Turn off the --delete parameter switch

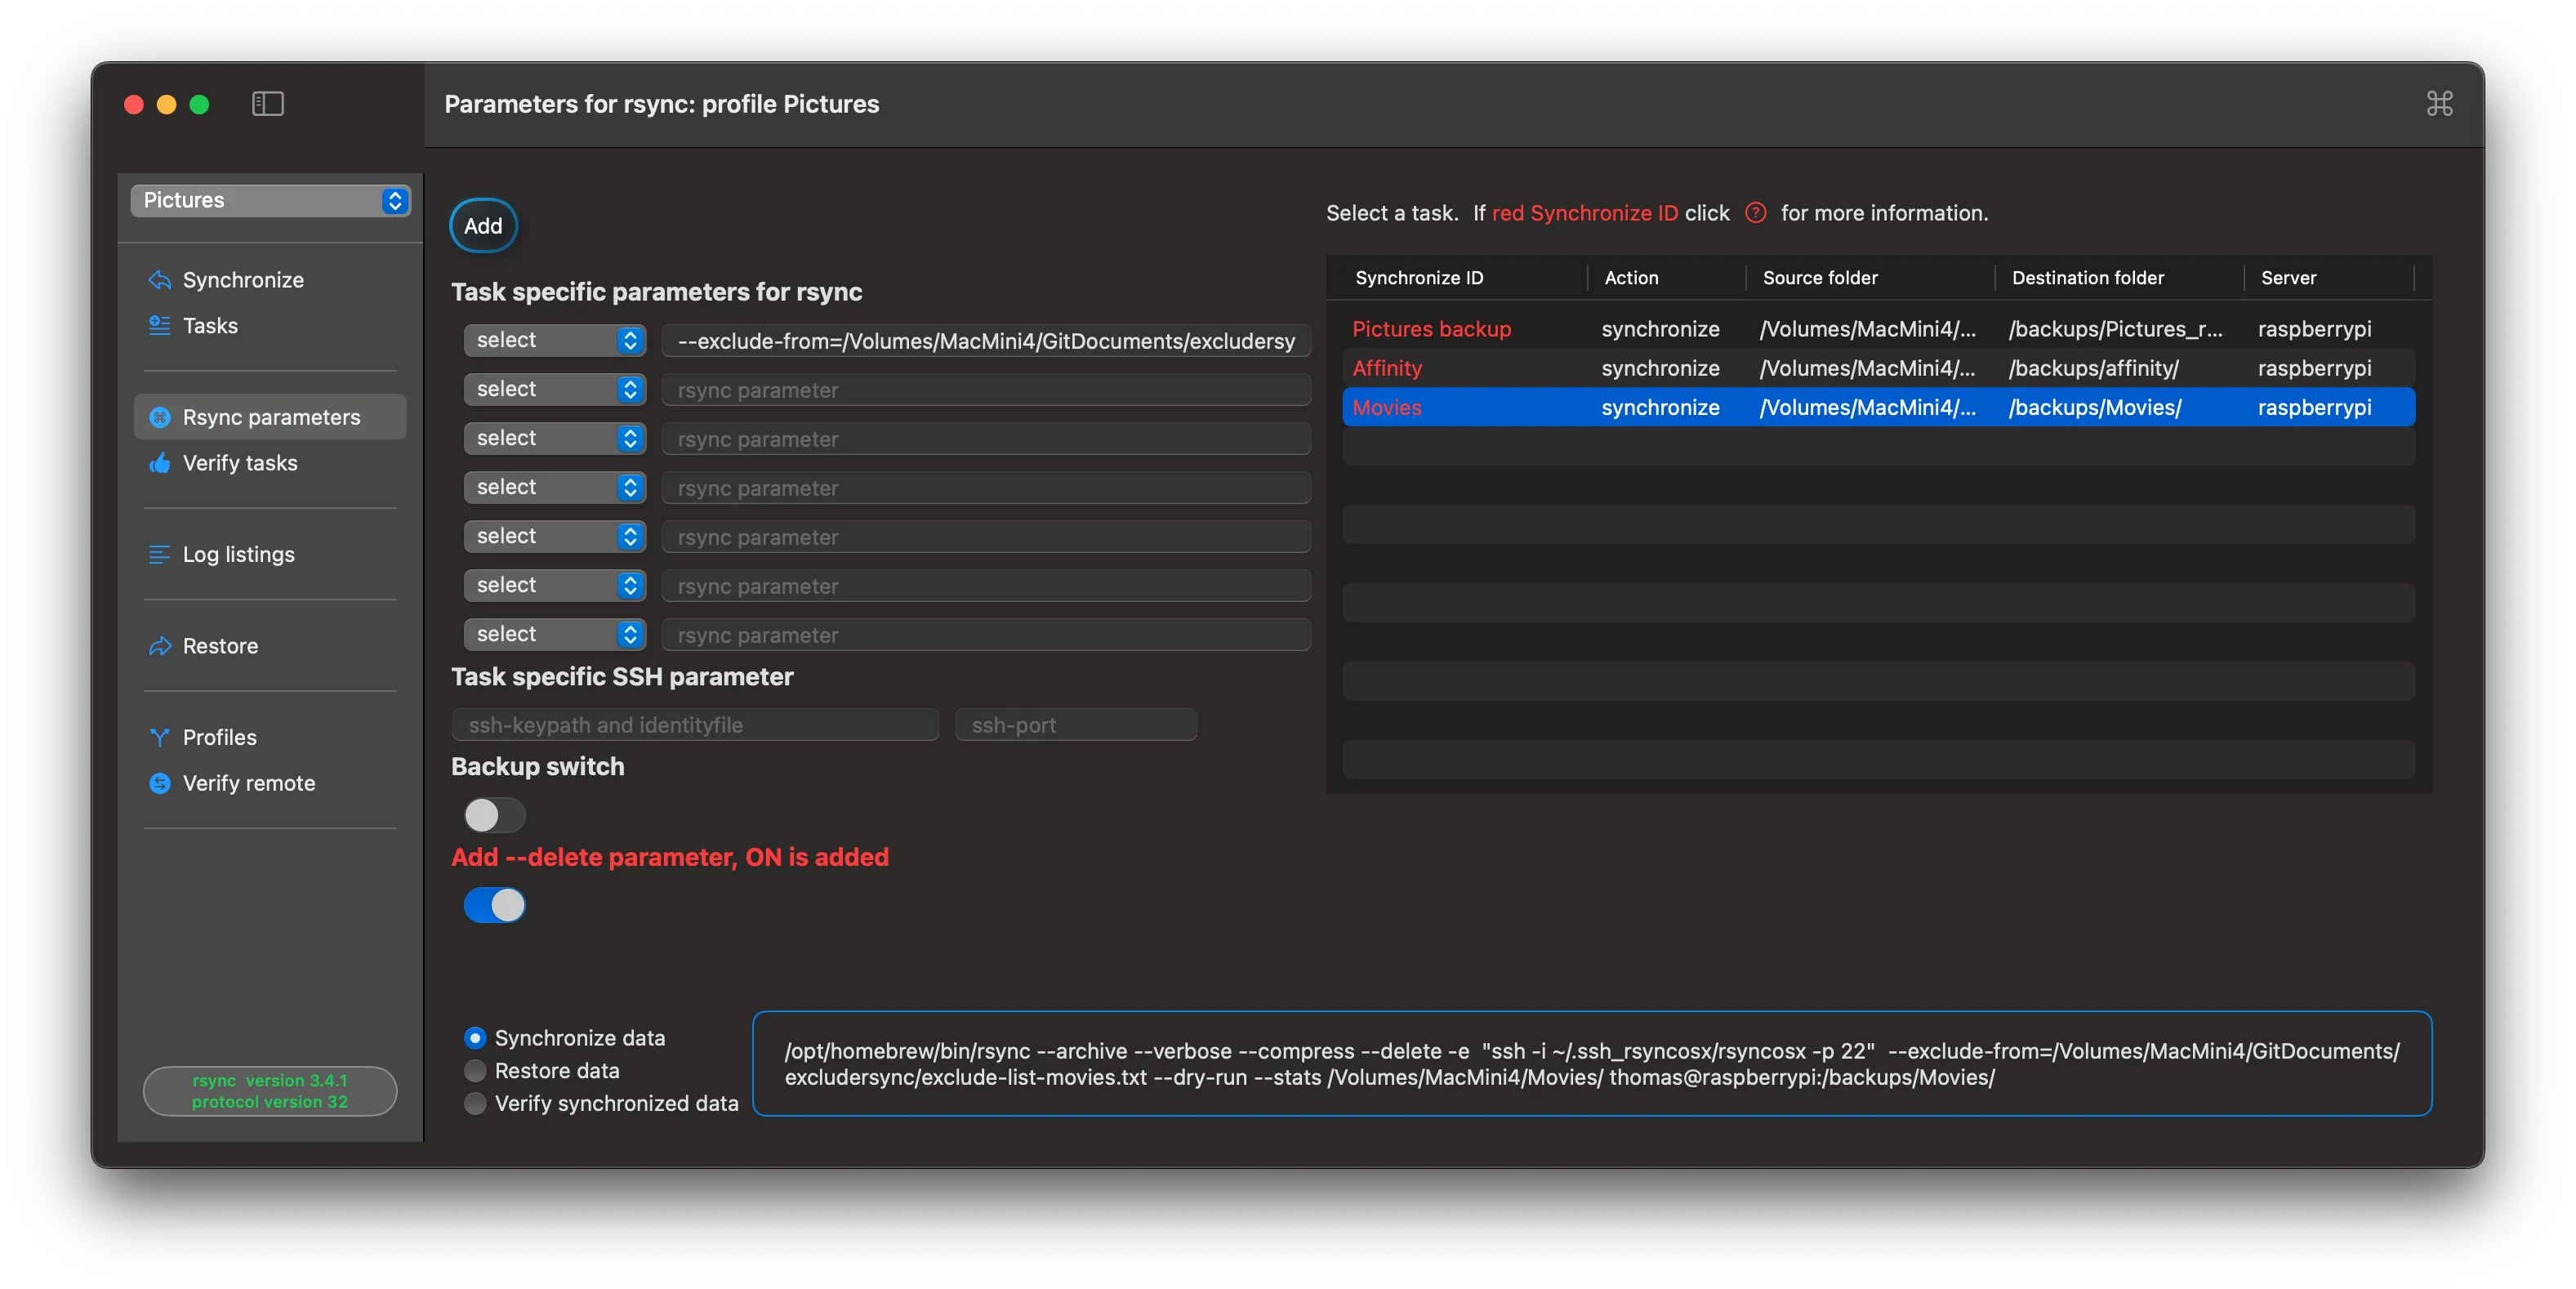point(494,905)
